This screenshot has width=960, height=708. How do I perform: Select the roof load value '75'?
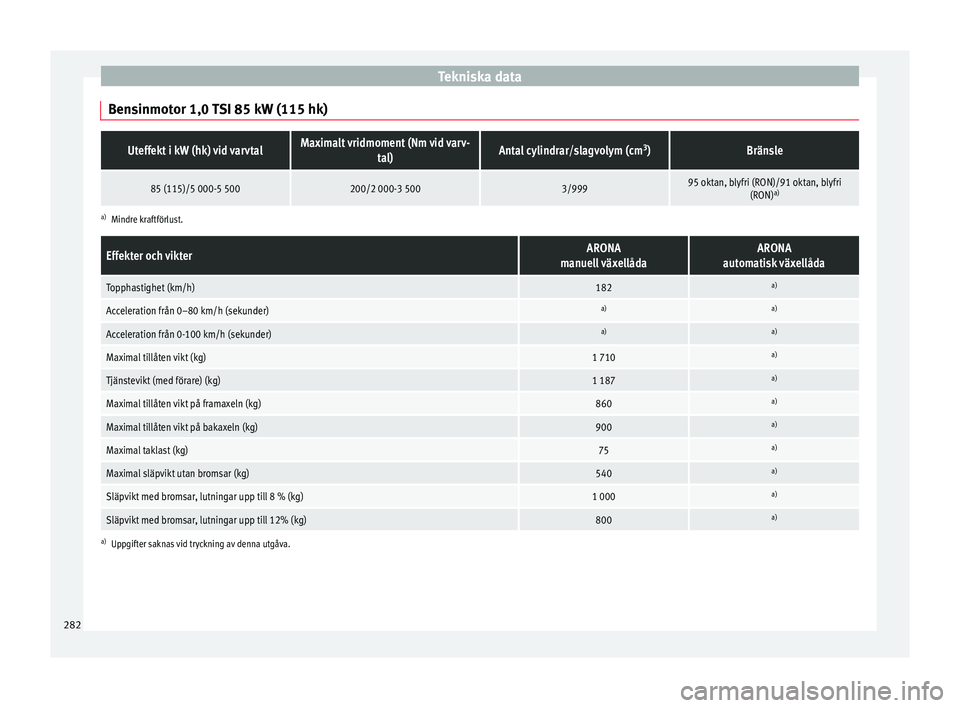(604, 450)
